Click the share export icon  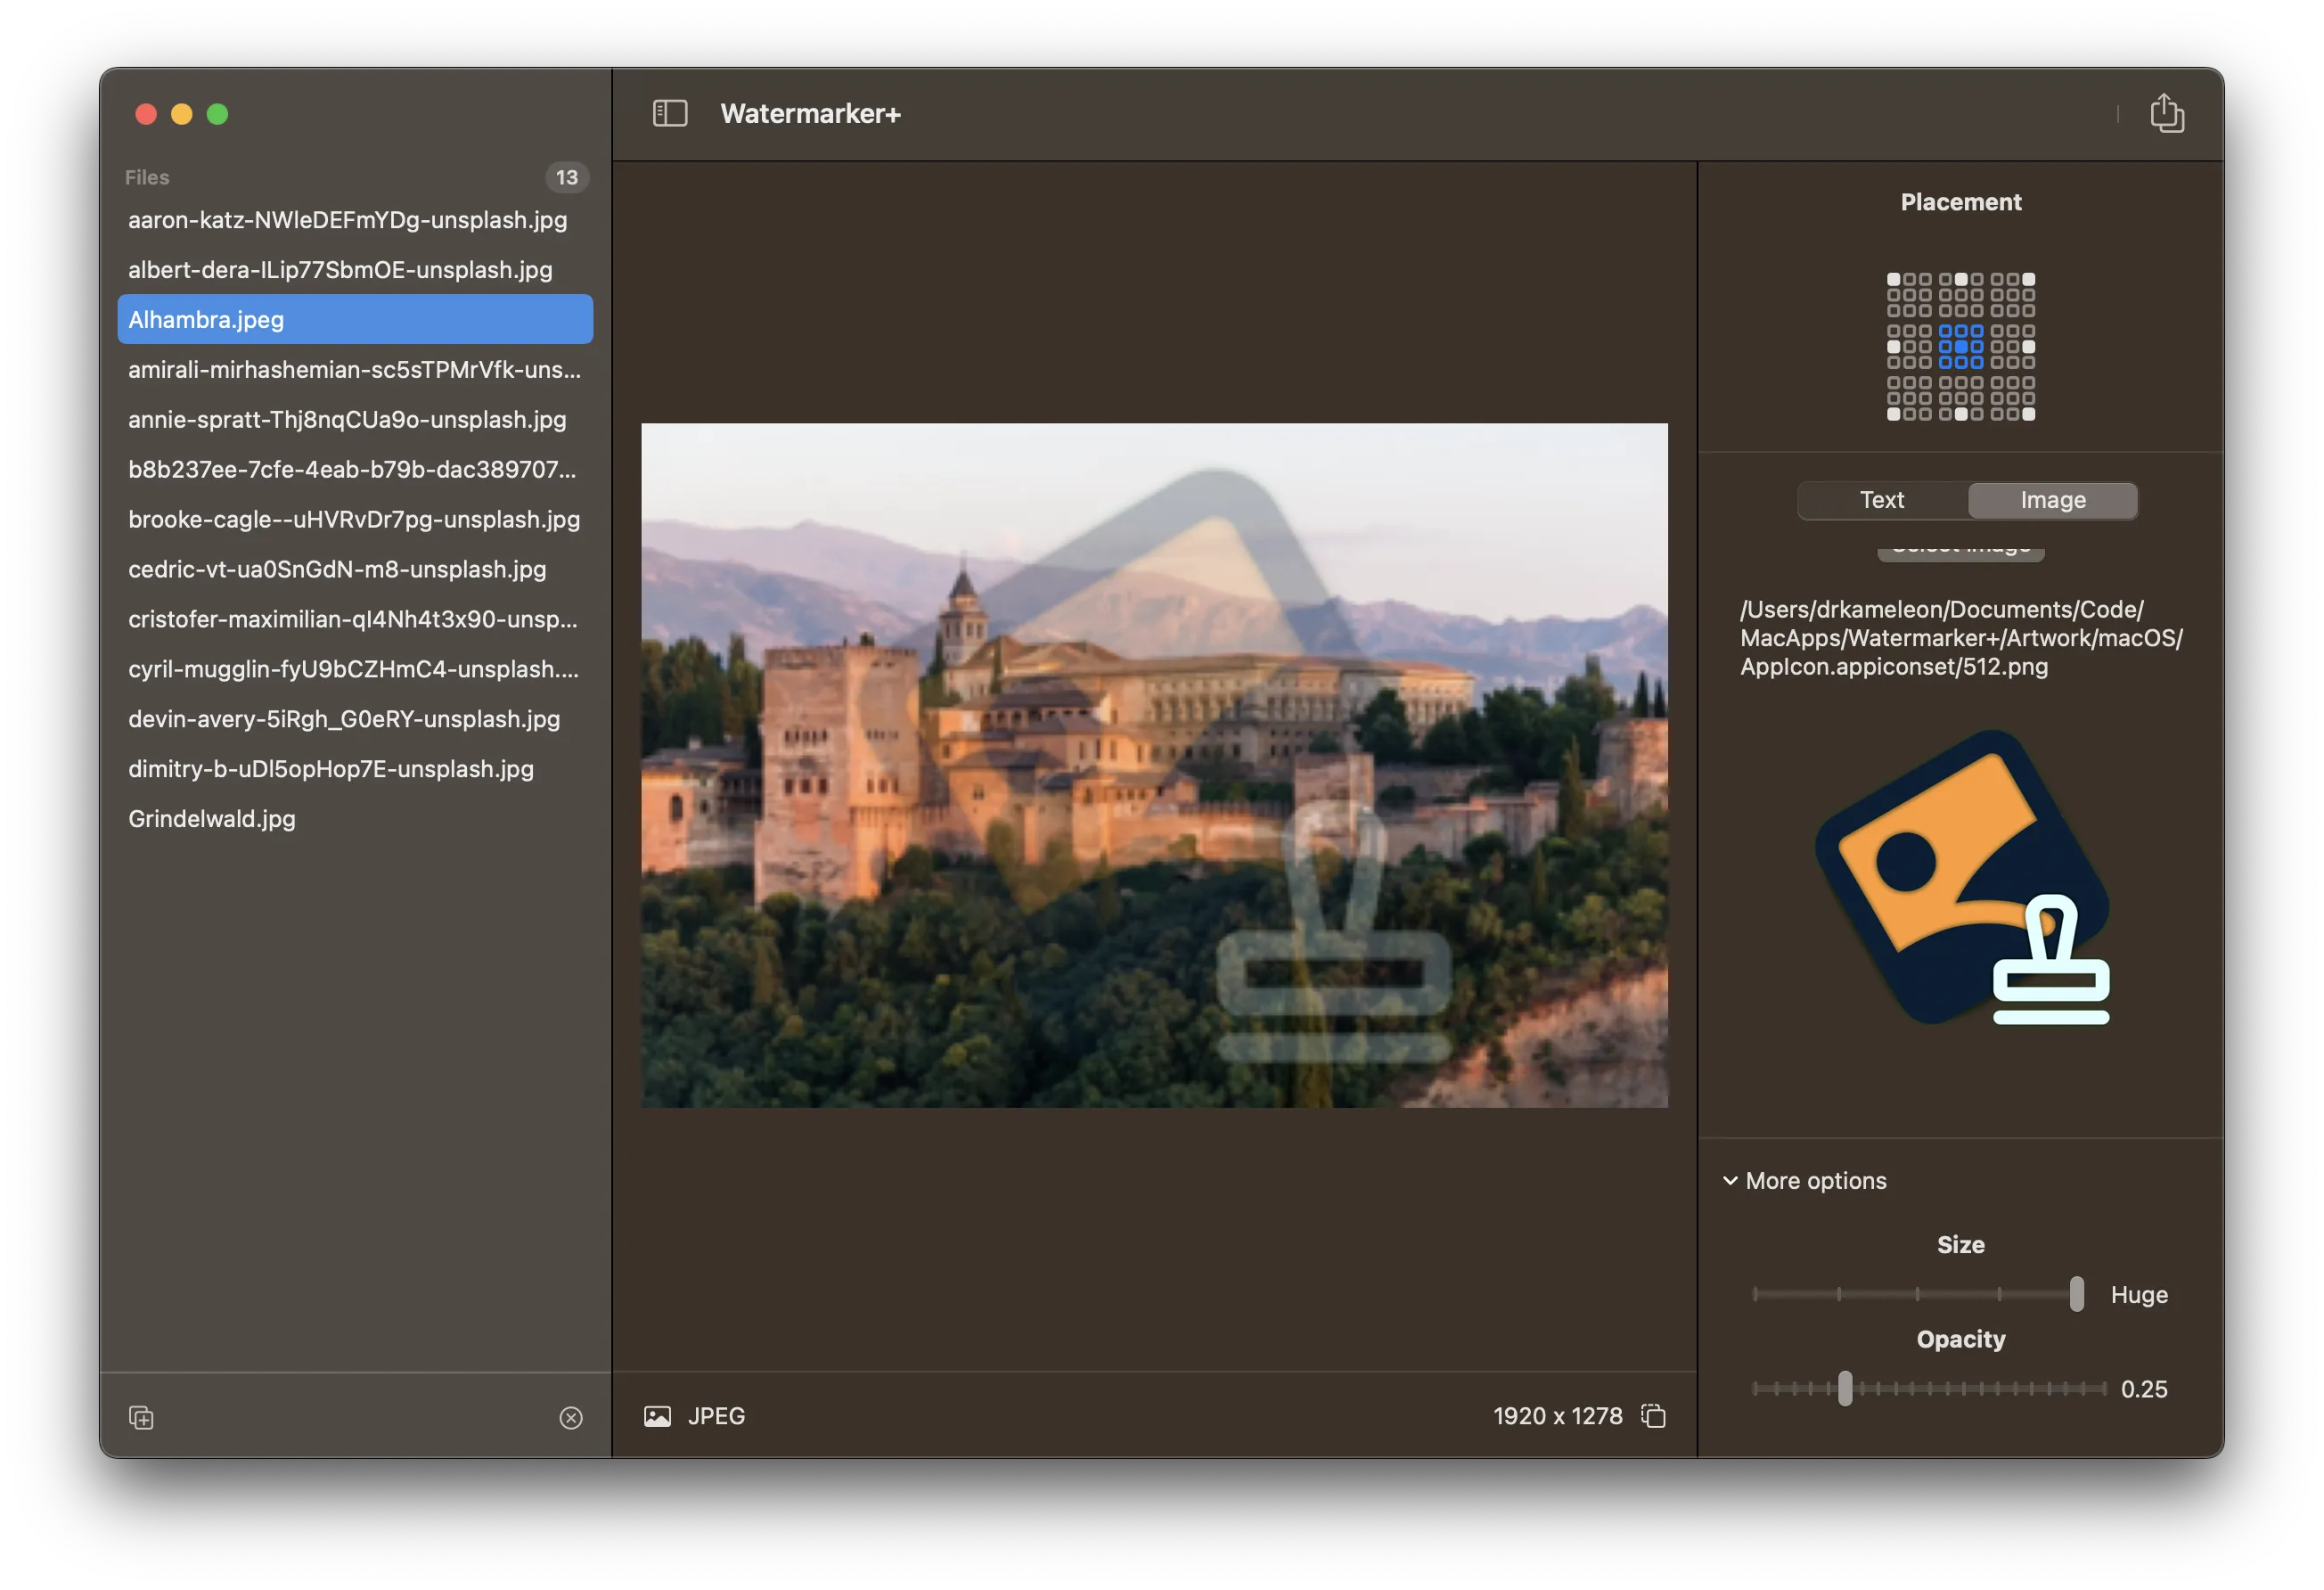pyautogui.click(x=2166, y=113)
